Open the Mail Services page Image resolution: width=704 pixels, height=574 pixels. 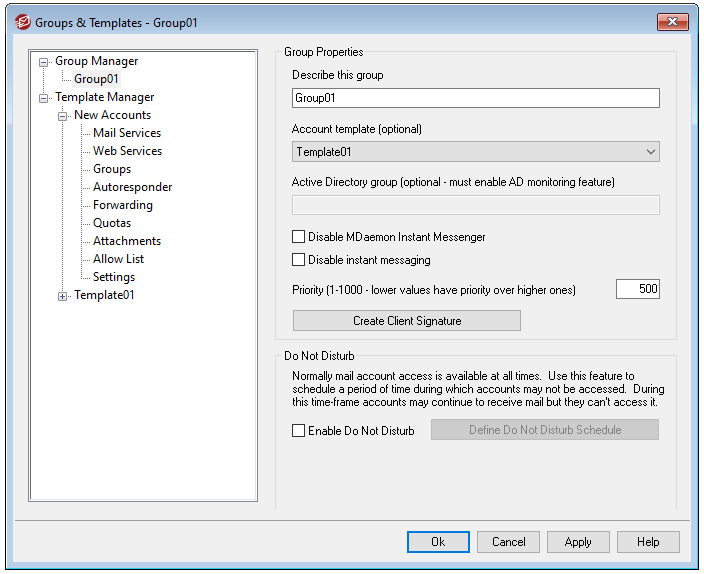pos(127,133)
